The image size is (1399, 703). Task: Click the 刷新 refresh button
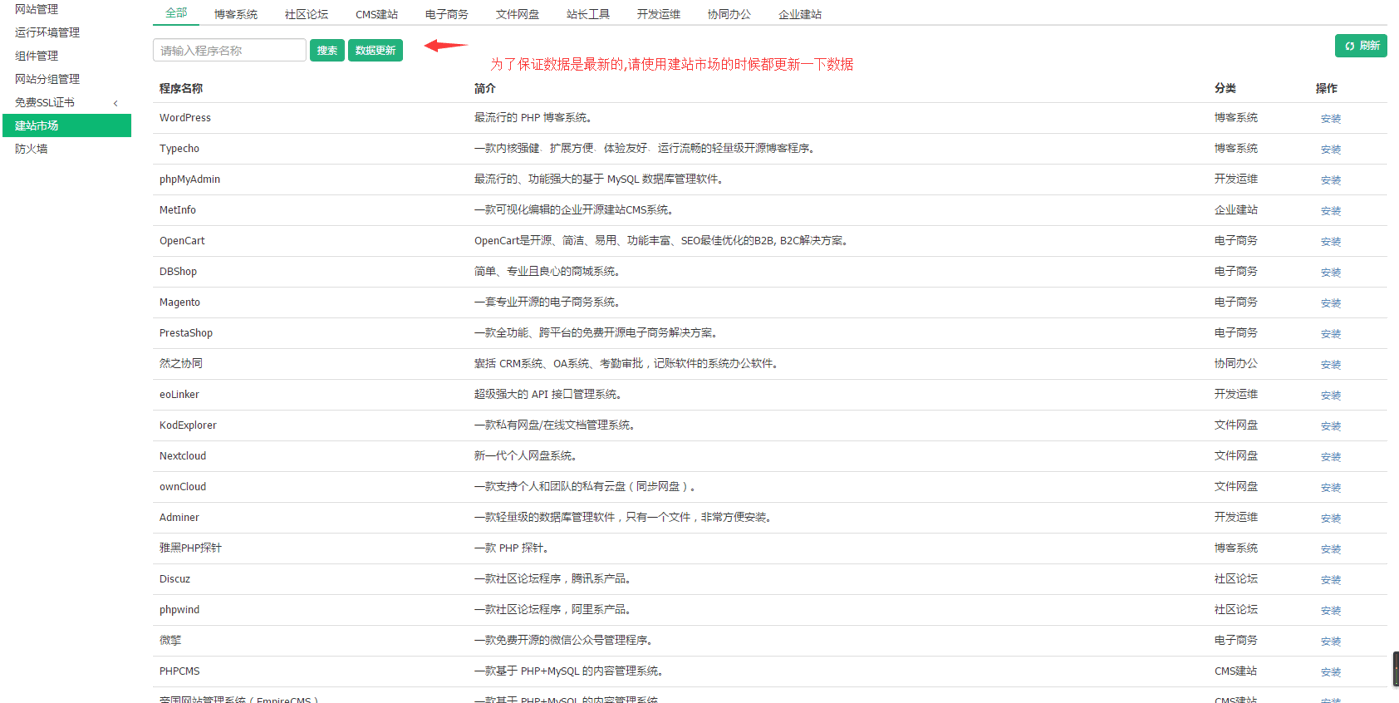point(1361,46)
